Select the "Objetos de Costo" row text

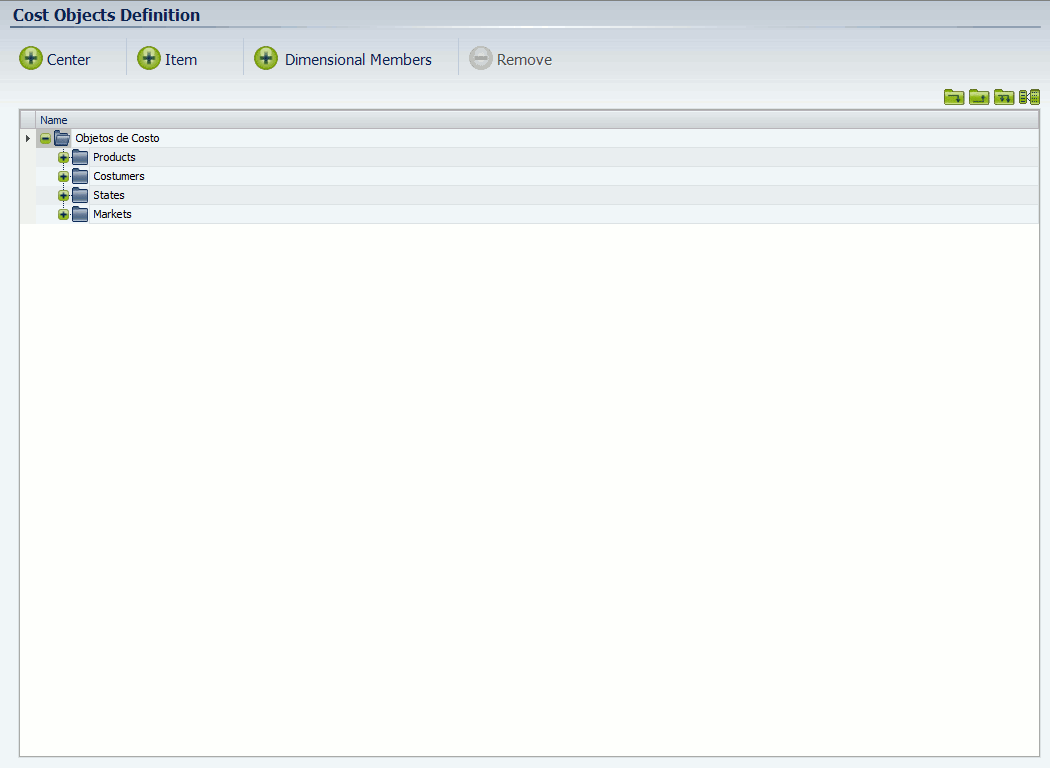117,138
